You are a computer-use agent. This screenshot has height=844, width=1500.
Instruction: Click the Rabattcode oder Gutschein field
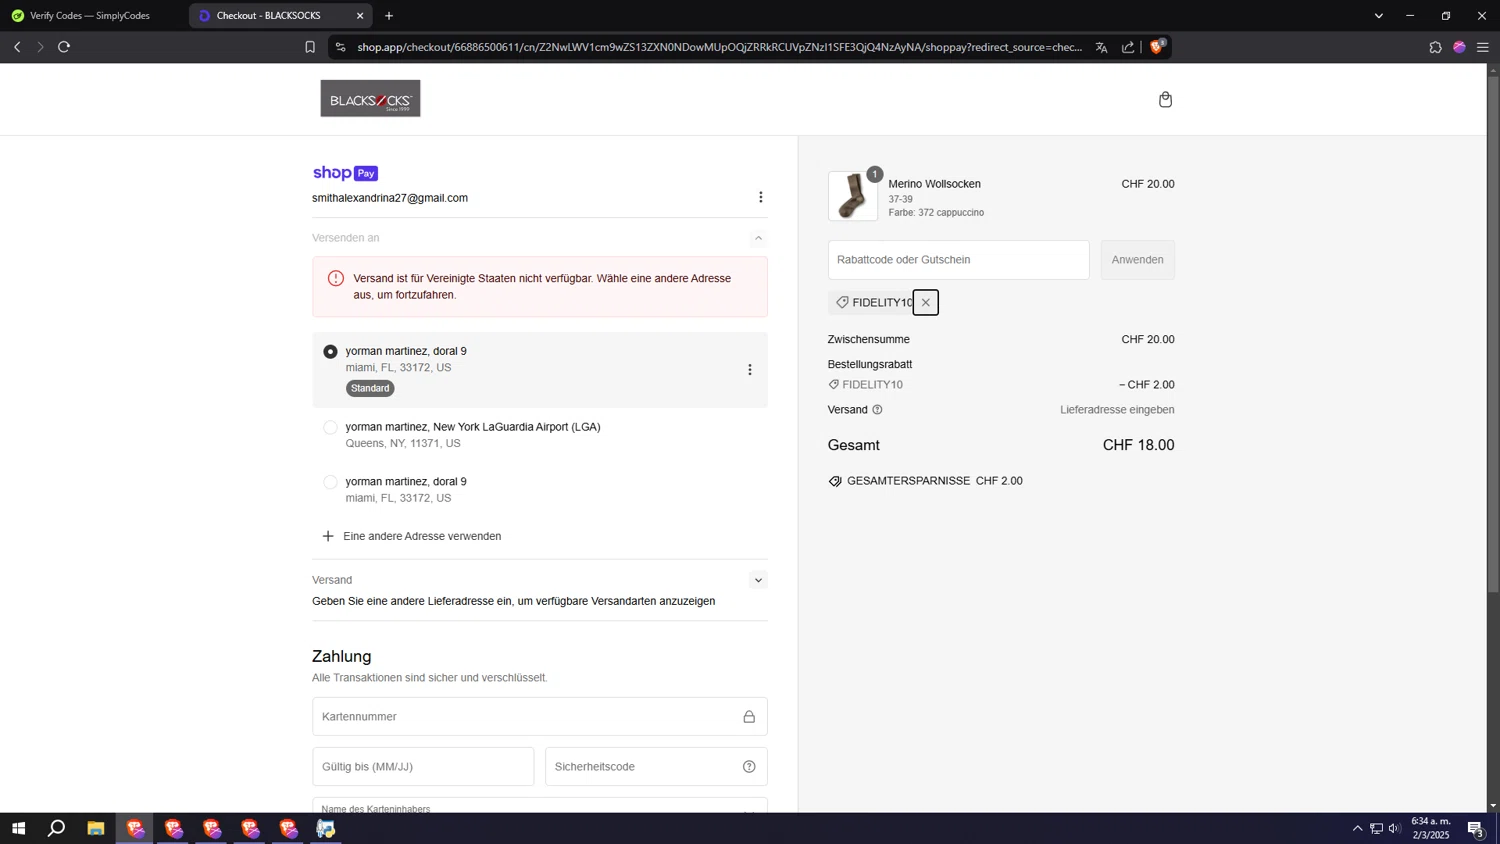[958, 260]
